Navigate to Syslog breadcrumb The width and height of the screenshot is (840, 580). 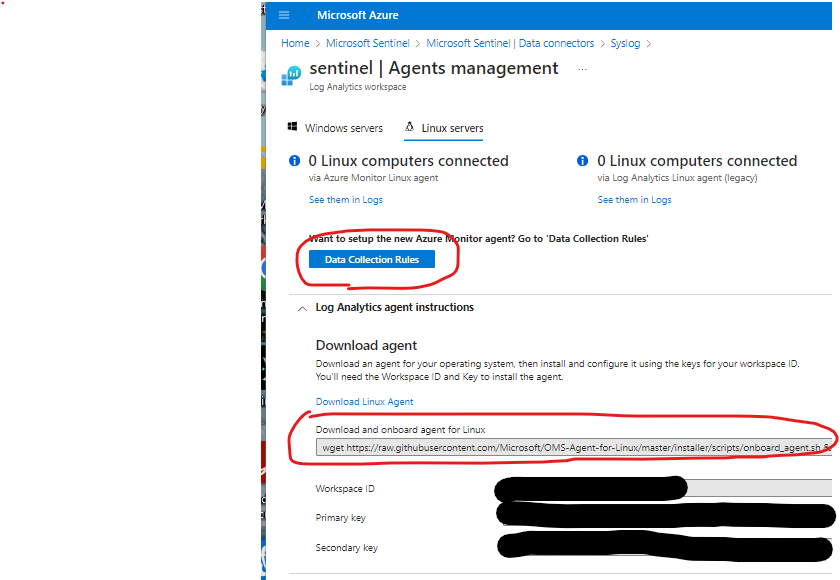point(625,43)
